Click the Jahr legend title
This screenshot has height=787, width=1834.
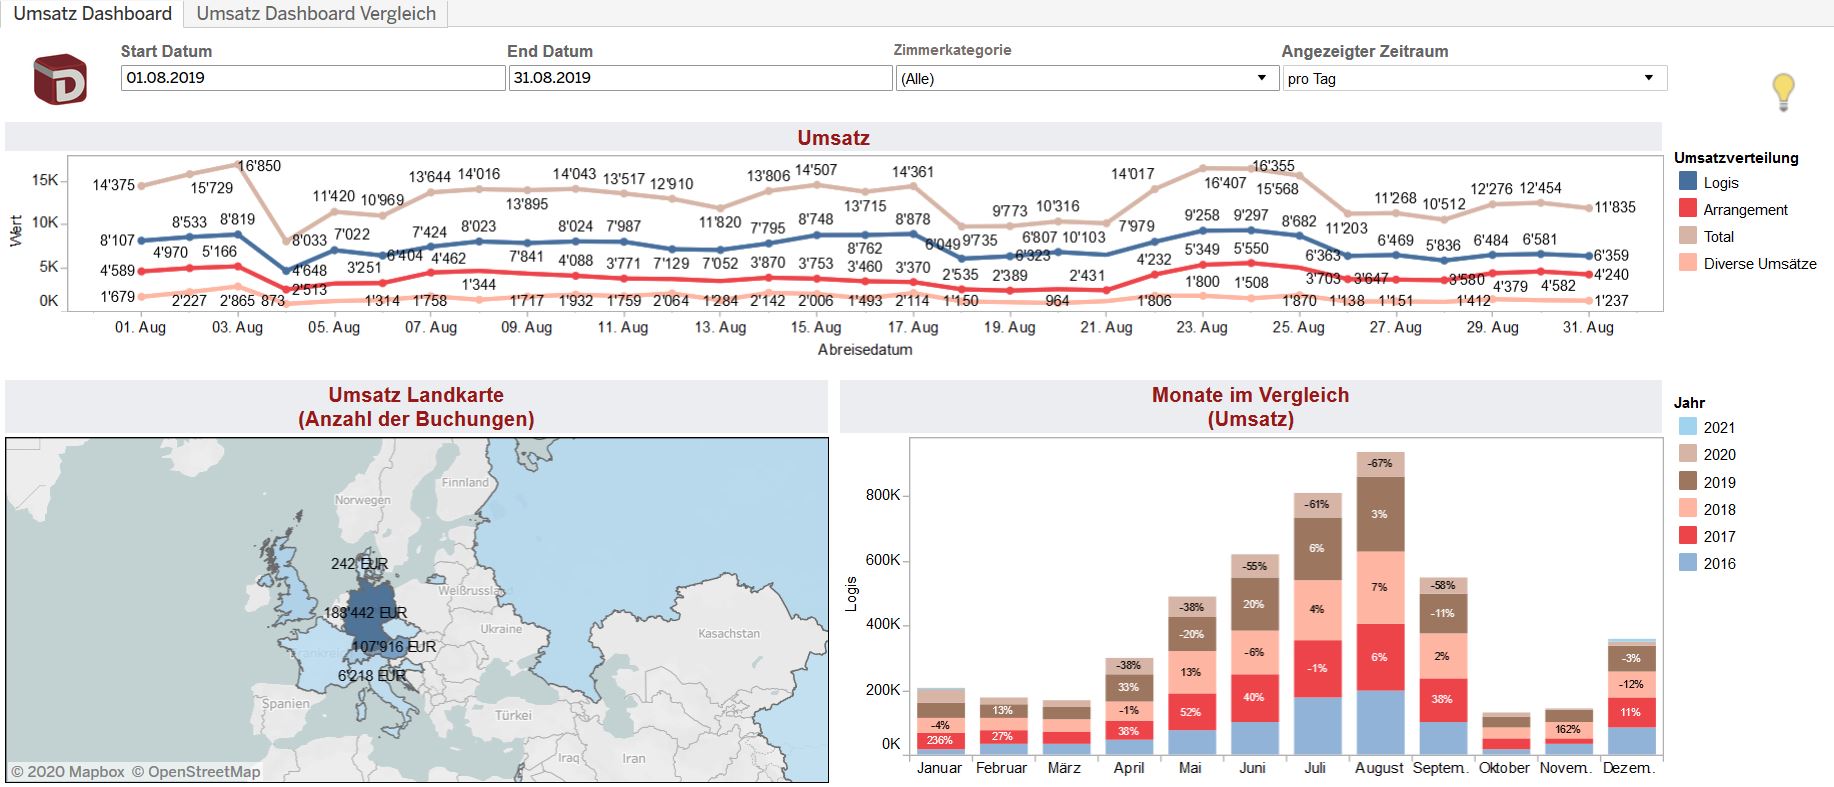point(1689,403)
